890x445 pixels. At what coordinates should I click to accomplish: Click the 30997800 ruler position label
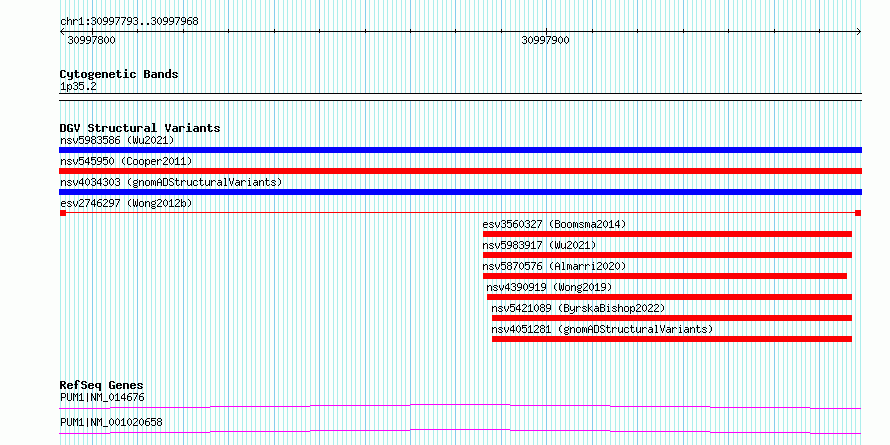coord(92,40)
